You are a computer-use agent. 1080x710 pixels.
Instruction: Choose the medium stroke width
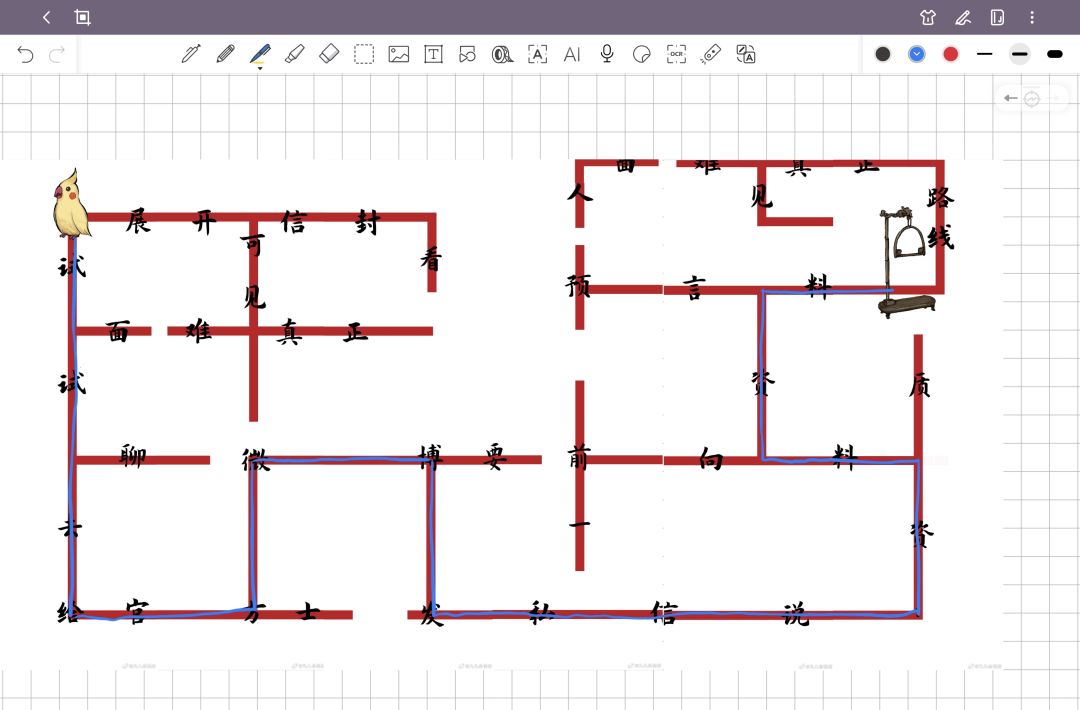1019,54
